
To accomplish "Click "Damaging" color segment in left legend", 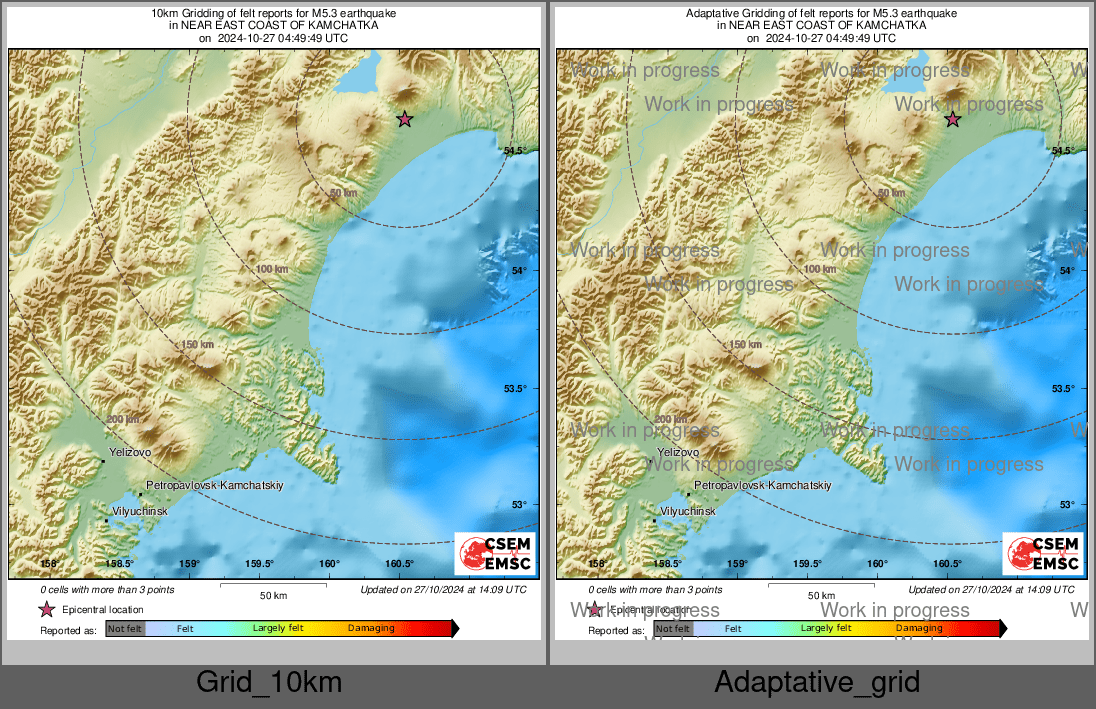I will [x=371, y=629].
